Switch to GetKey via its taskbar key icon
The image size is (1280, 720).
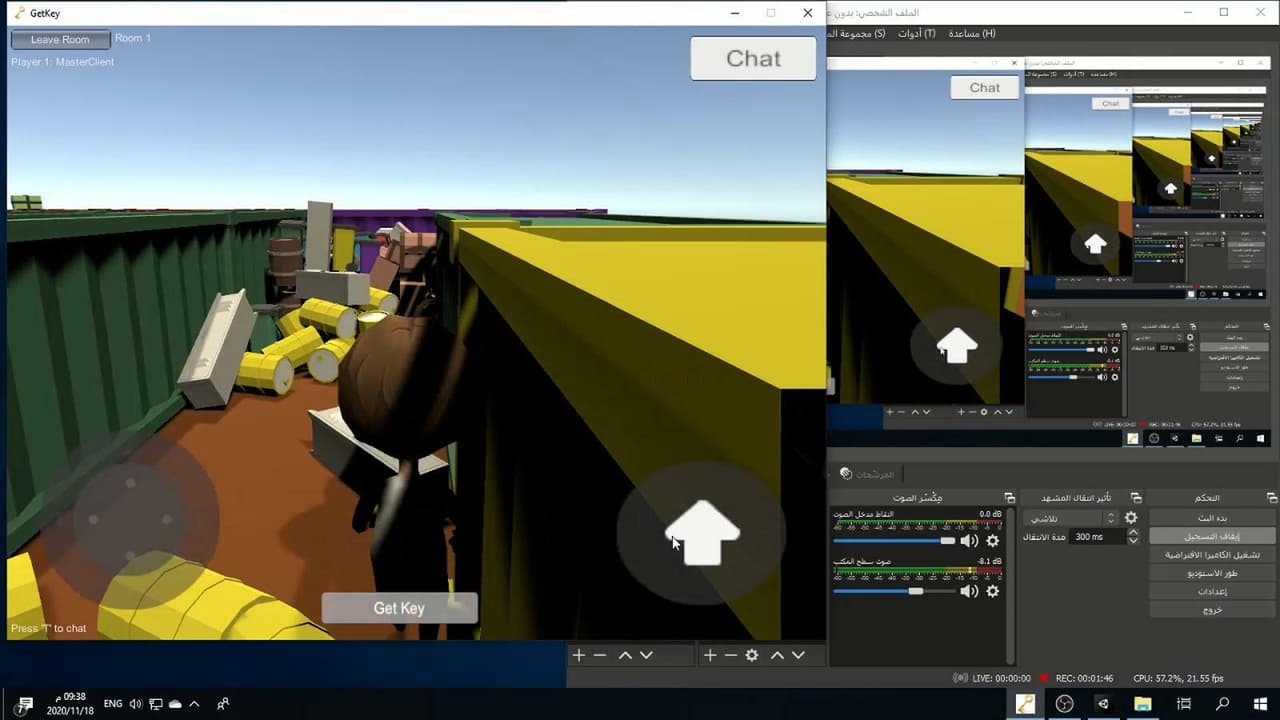pyautogui.click(x=1025, y=704)
